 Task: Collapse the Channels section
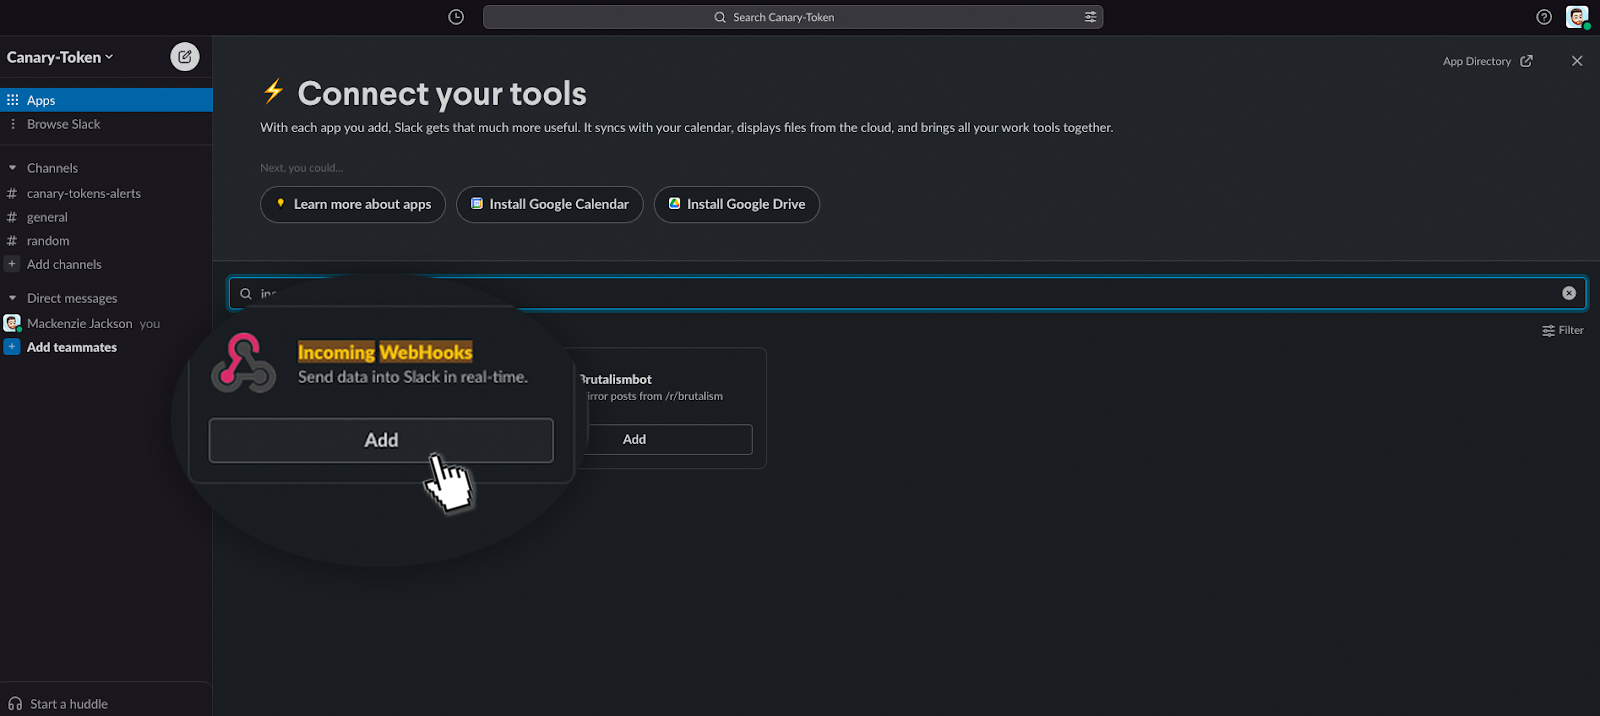(12, 168)
